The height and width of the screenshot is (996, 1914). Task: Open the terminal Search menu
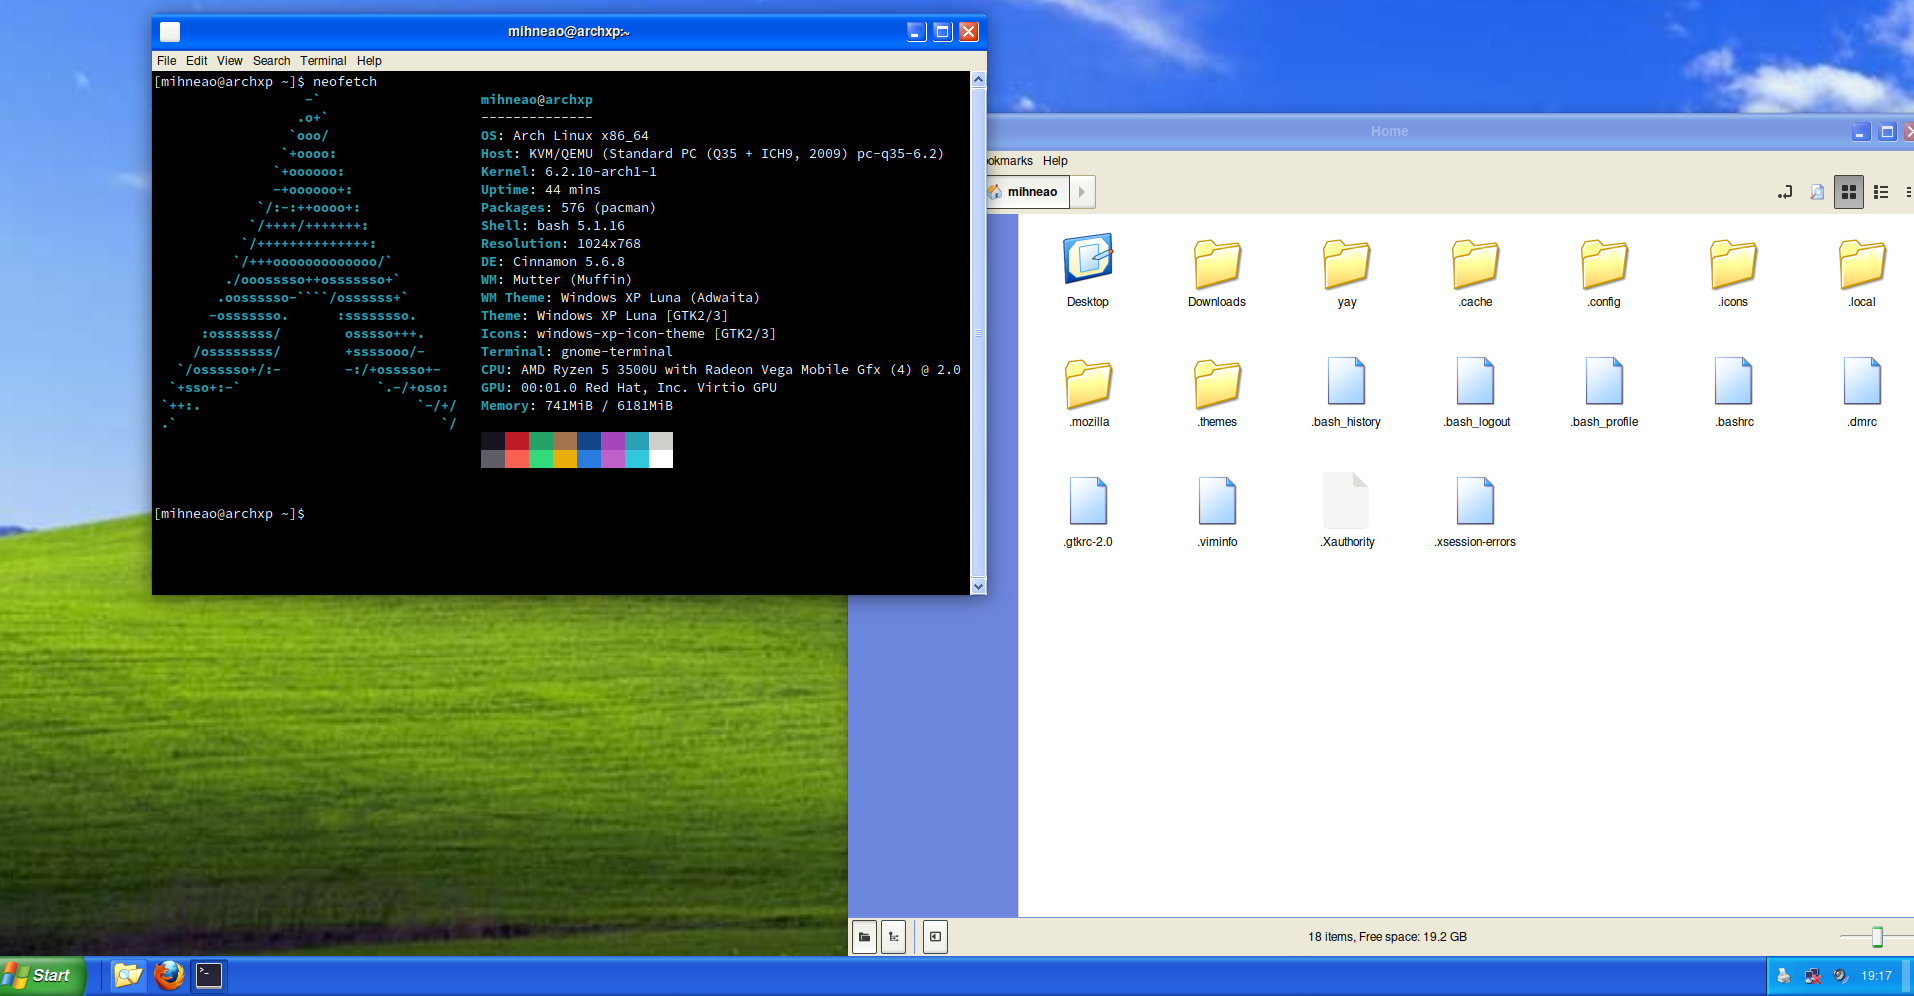(x=271, y=61)
